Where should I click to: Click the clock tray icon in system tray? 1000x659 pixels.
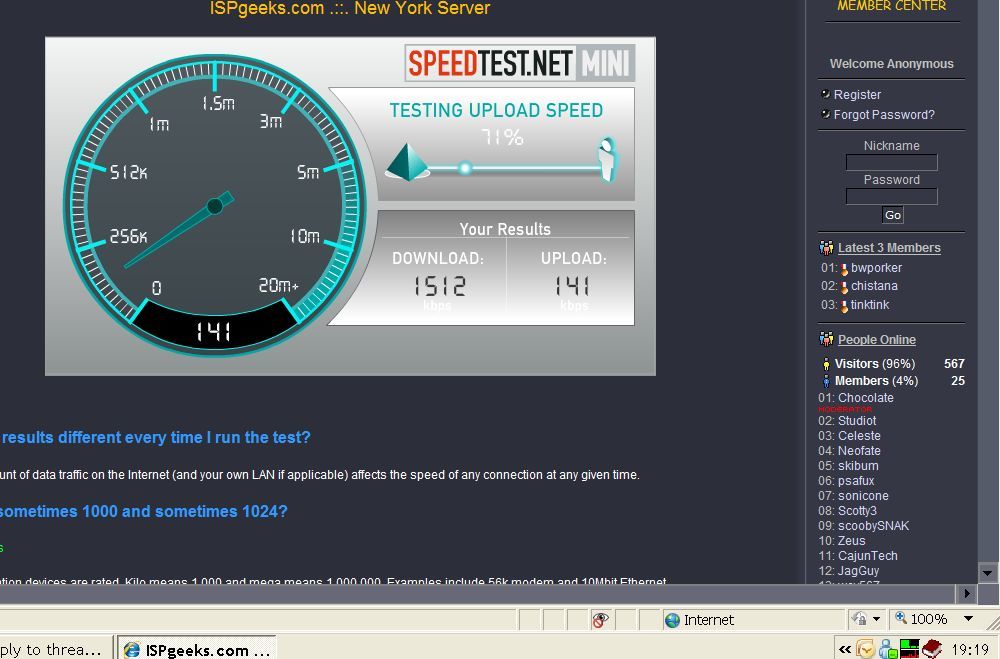pos(865,649)
